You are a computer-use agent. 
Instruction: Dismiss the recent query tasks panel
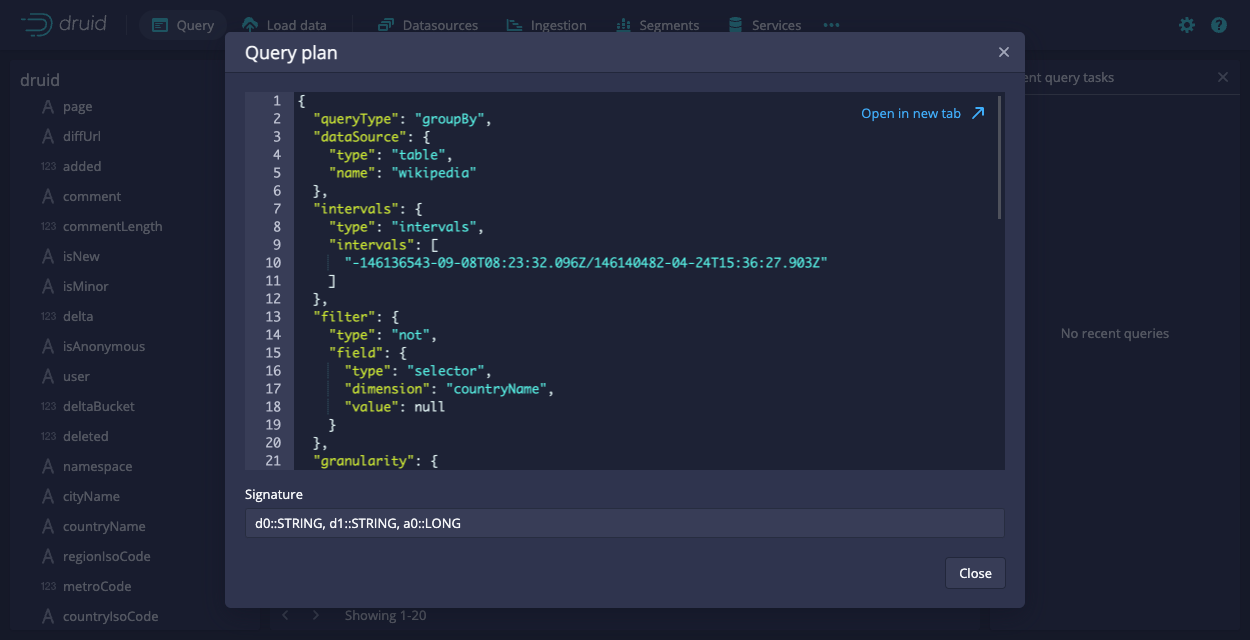[1222, 76]
